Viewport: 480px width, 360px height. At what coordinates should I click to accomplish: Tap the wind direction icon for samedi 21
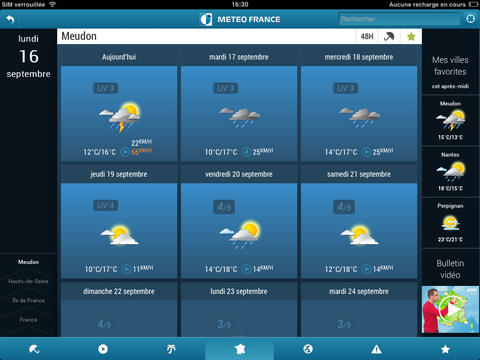(x=366, y=269)
